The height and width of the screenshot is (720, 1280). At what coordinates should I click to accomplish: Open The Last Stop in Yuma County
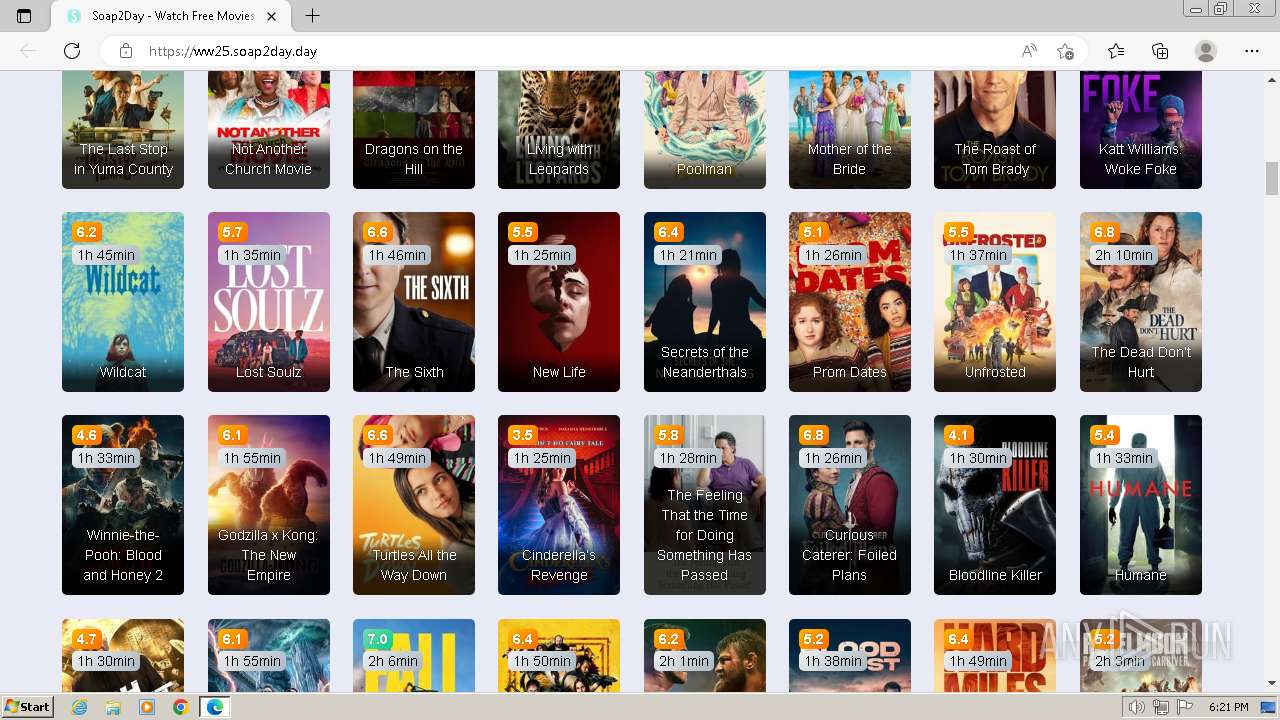coord(123,130)
